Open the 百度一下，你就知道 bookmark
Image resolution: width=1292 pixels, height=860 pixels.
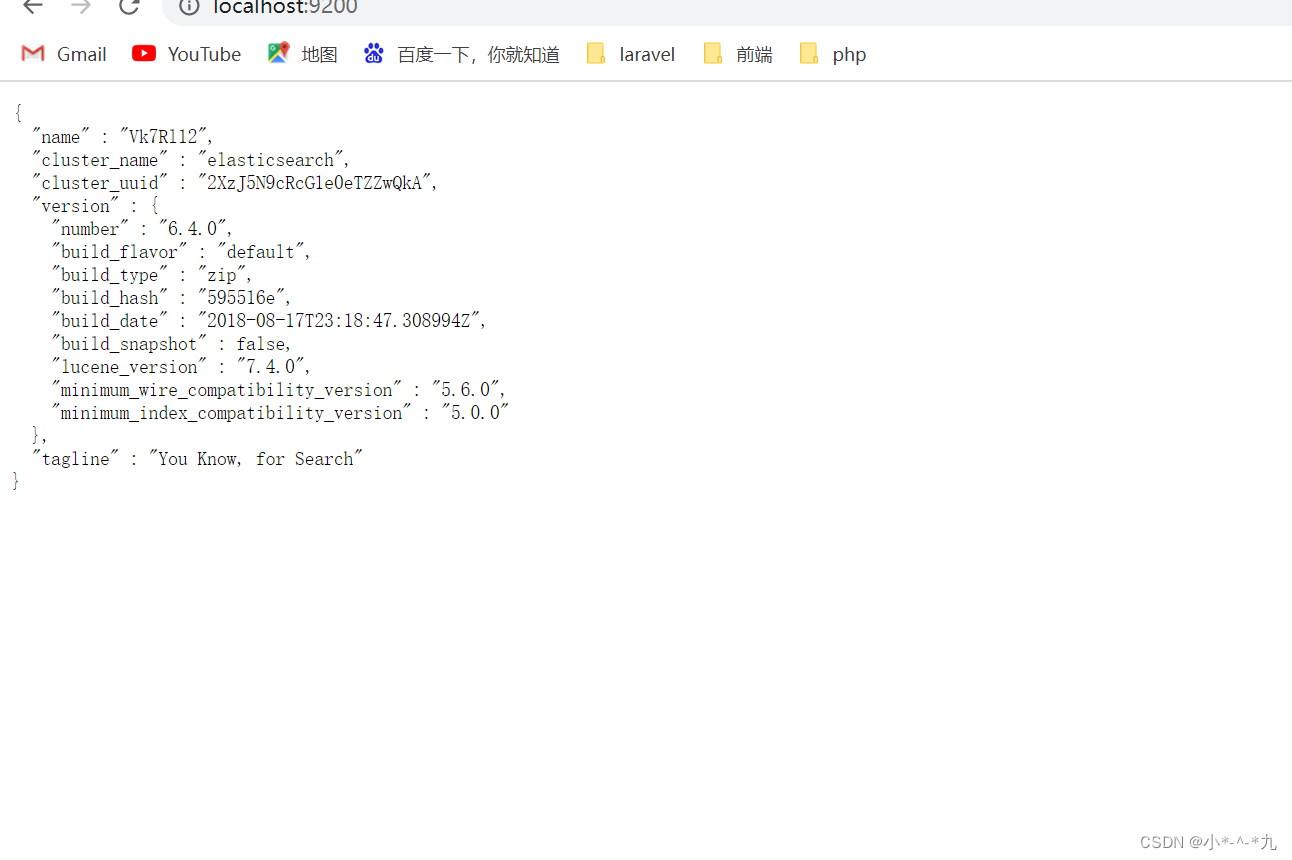462,54
